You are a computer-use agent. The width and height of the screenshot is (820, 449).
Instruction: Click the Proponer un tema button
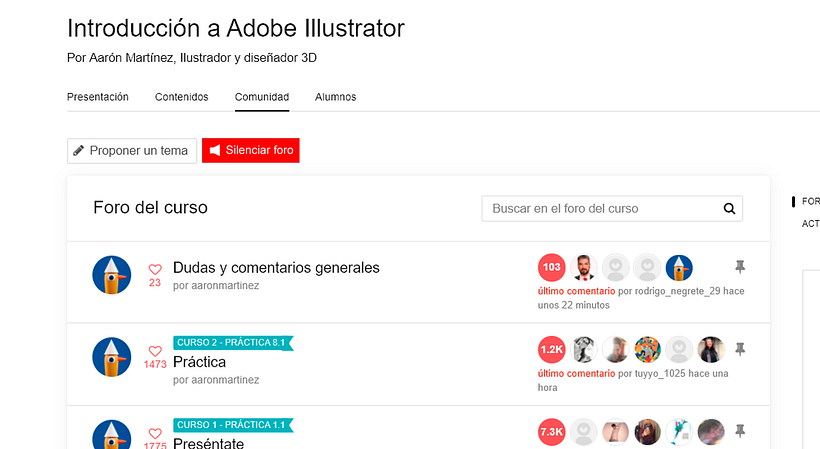tap(131, 150)
